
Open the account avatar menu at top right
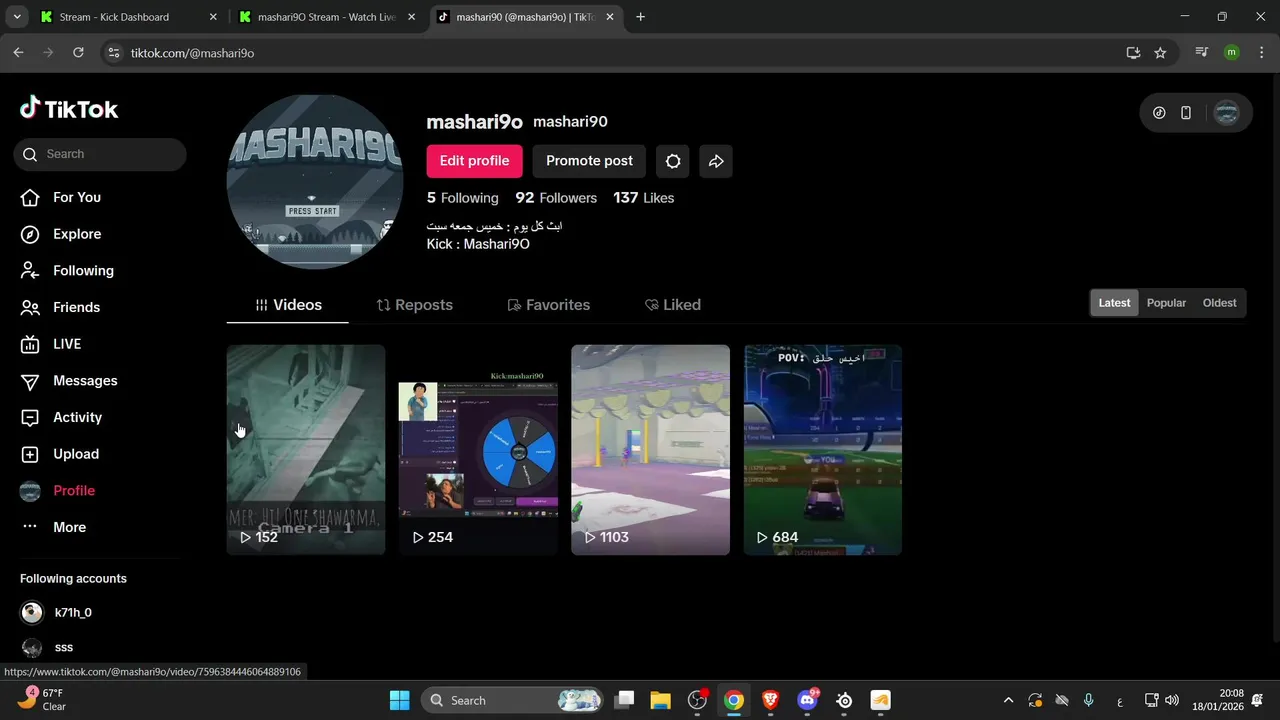(x=1226, y=113)
